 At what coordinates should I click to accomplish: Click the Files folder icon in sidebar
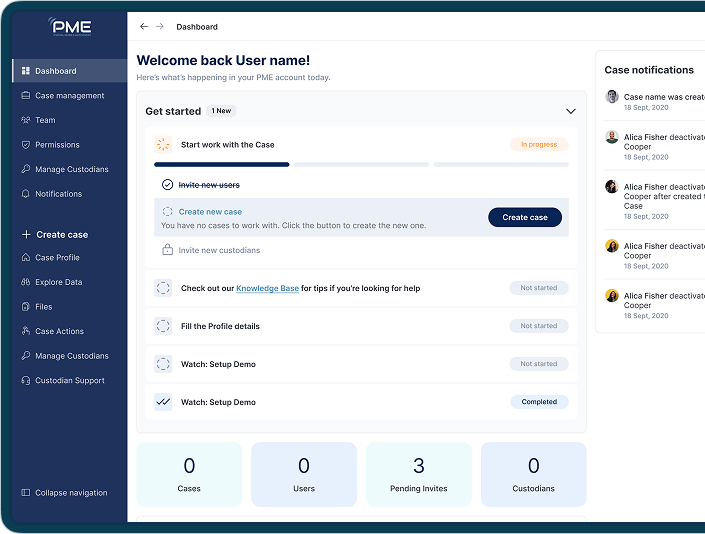[x=26, y=307]
